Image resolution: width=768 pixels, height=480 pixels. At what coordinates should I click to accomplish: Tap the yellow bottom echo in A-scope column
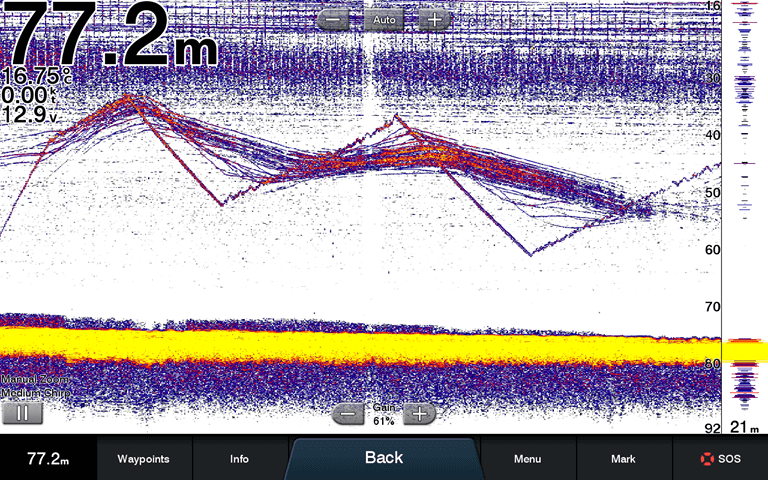click(746, 350)
